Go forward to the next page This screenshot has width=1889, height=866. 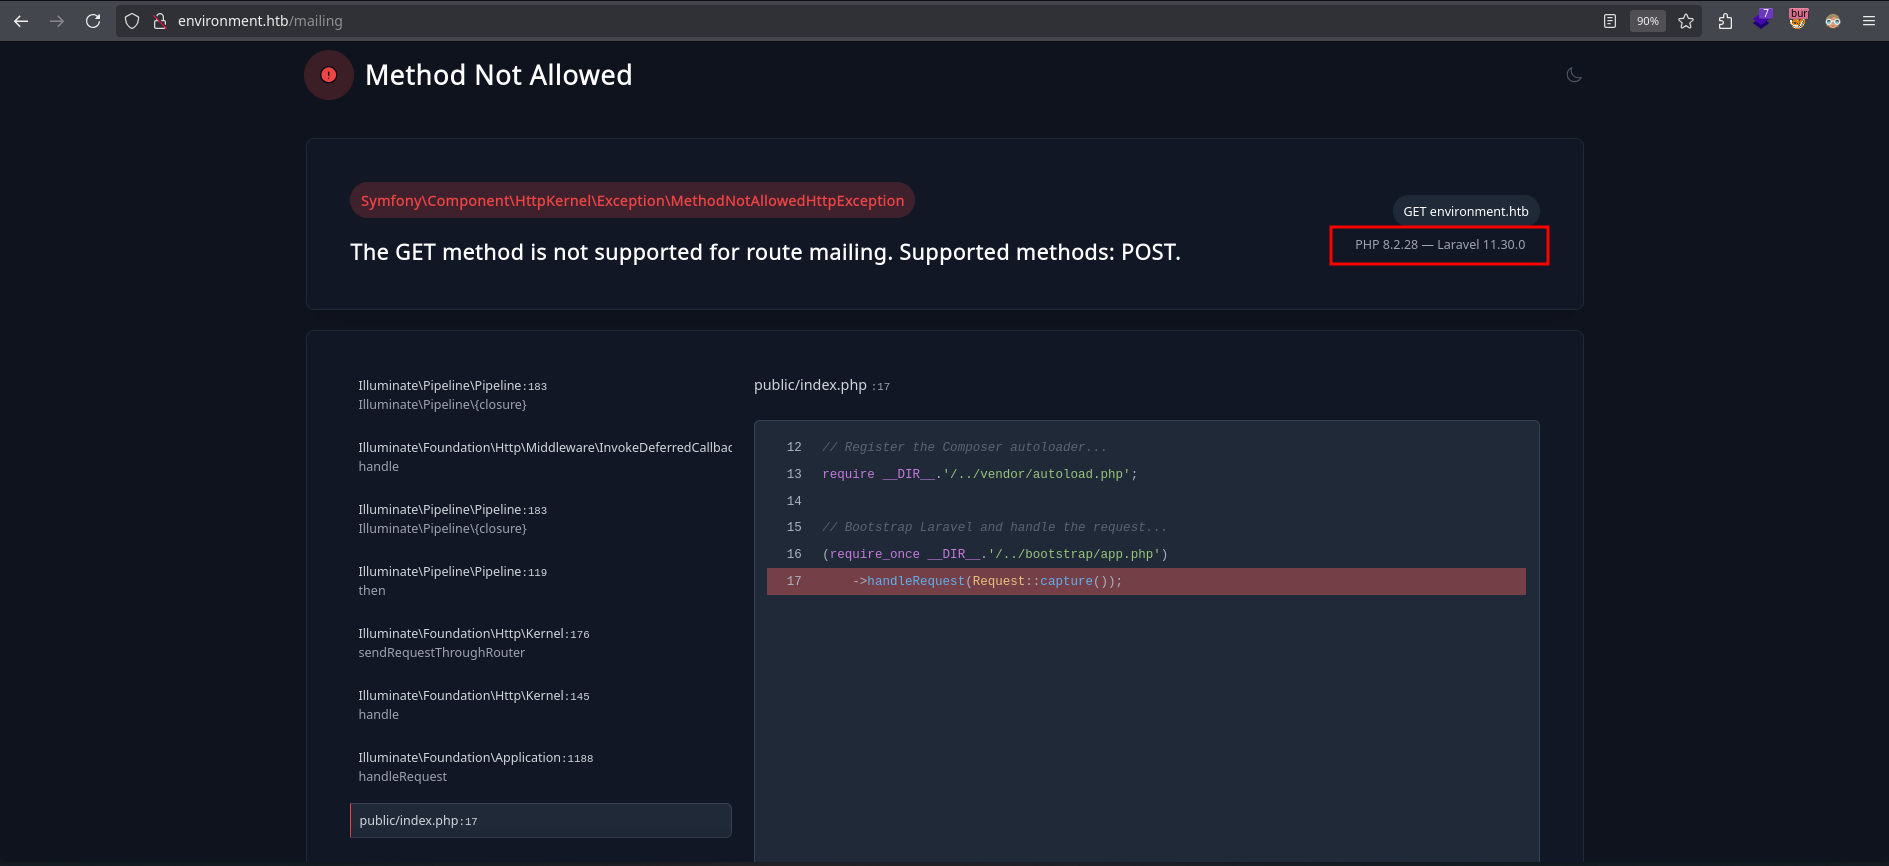[x=57, y=21]
